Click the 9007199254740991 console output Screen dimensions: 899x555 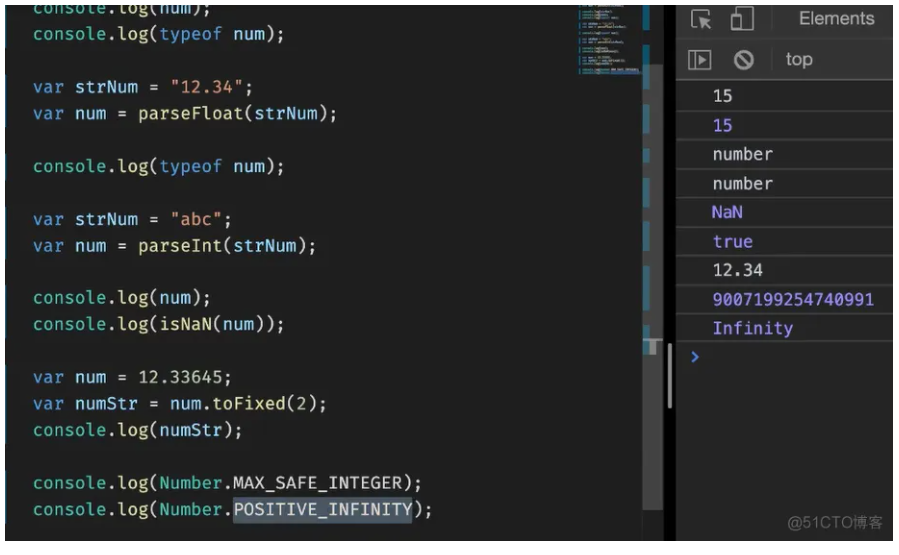tap(793, 300)
